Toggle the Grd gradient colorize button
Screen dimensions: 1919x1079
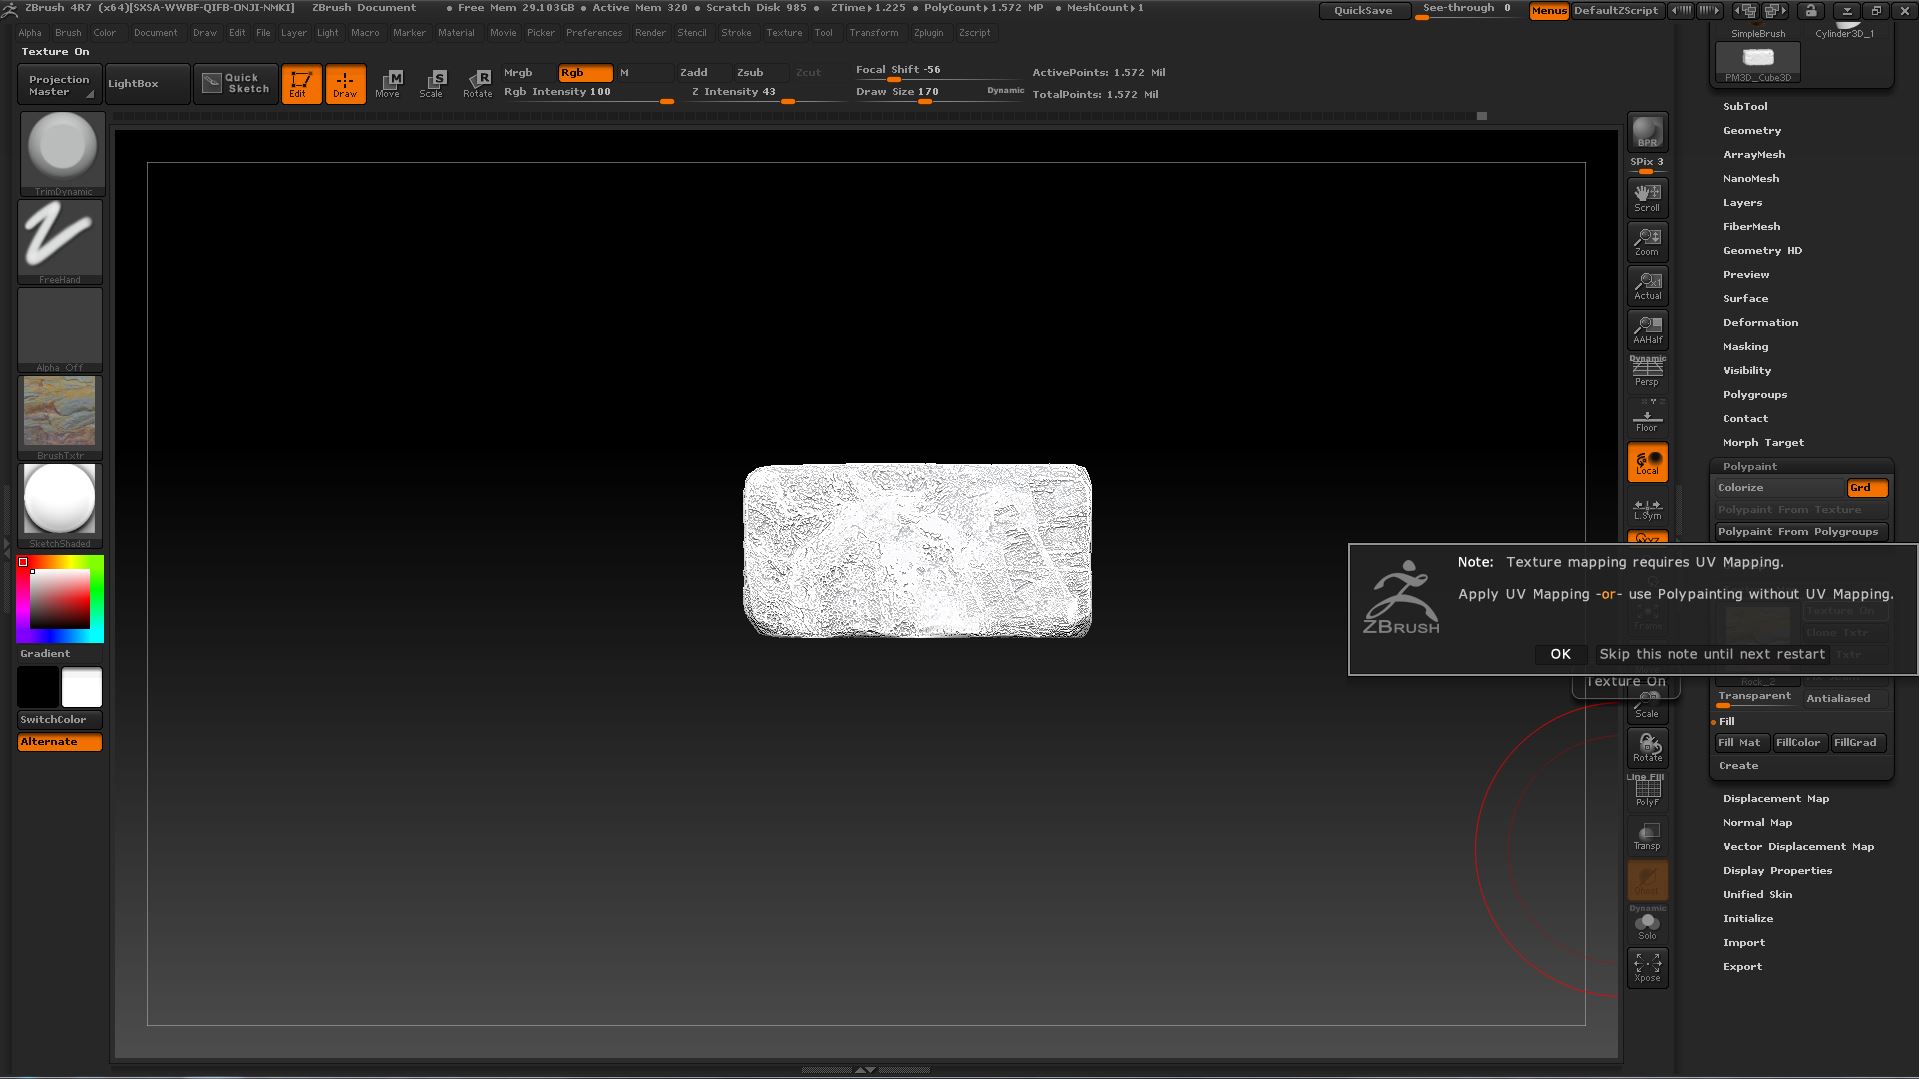tap(1867, 488)
